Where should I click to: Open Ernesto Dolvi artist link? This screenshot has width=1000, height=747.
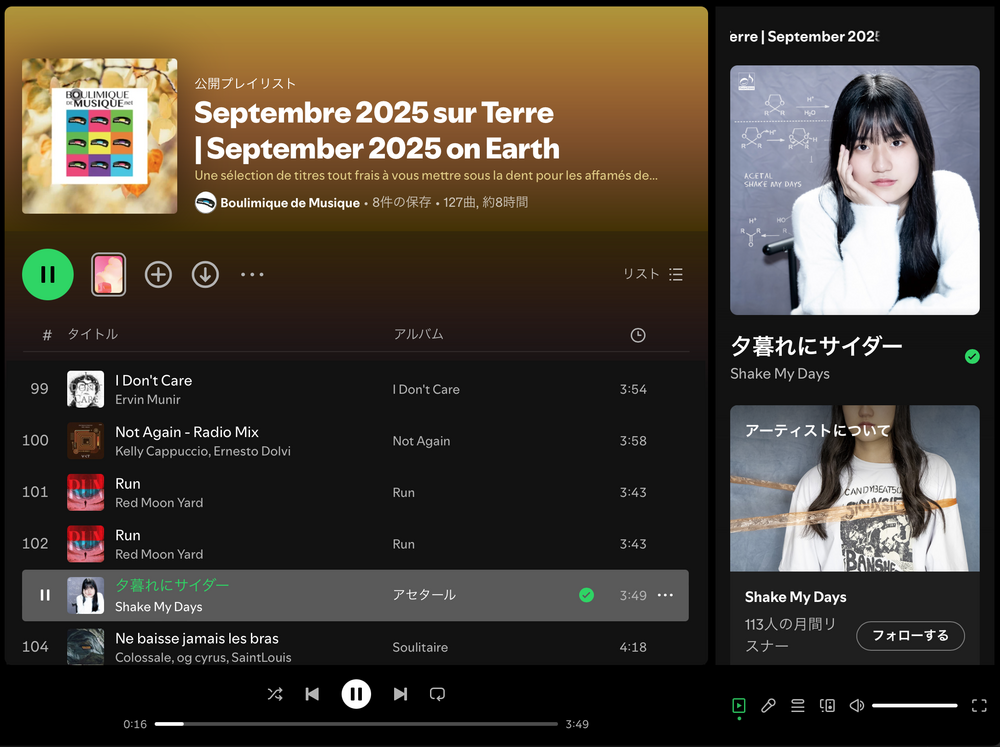coord(253,451)
